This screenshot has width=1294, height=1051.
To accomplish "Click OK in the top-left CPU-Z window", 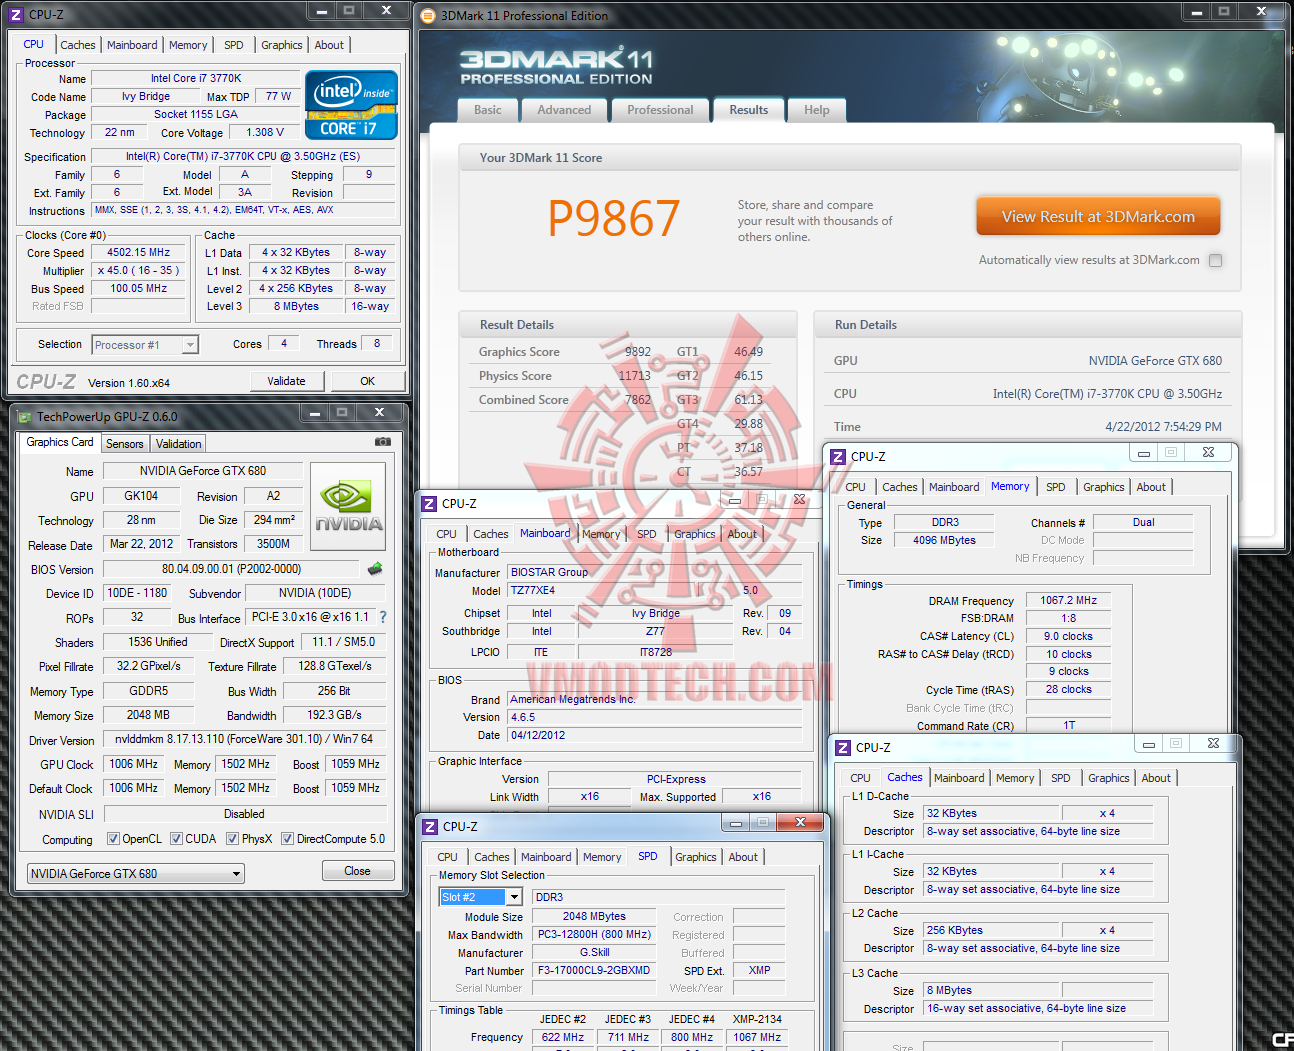I will tap(368, 381).
